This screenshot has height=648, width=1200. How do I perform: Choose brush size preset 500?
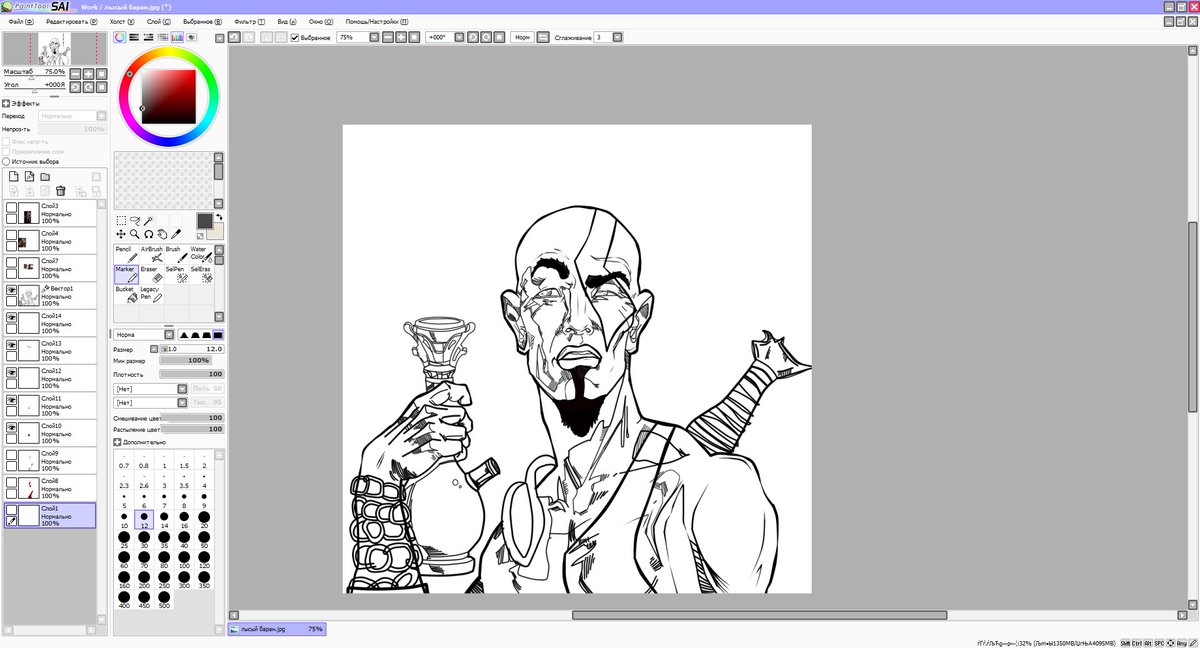pos(164,600)
